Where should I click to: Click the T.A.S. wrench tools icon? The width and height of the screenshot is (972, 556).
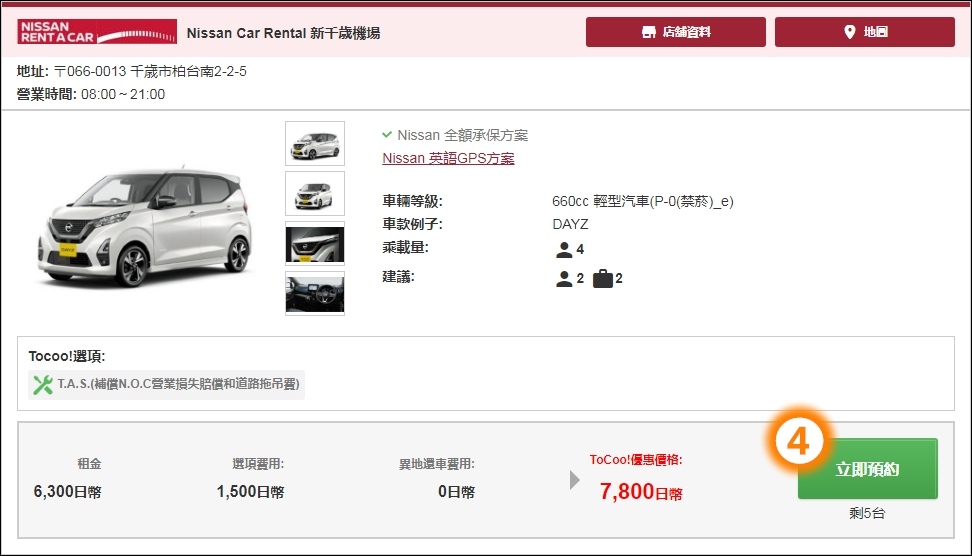point(43,384)
